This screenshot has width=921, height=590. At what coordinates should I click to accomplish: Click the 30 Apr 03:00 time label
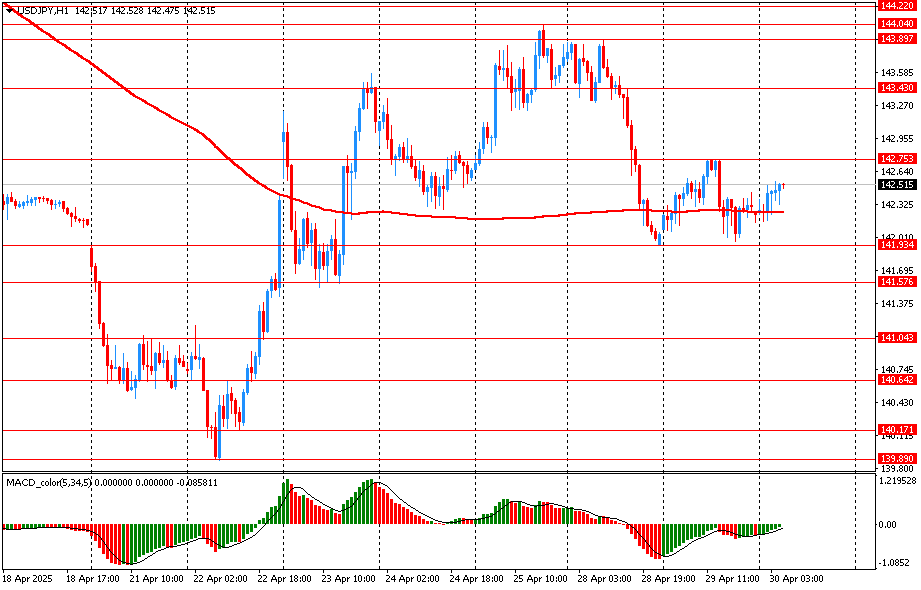tap(798, 578)
